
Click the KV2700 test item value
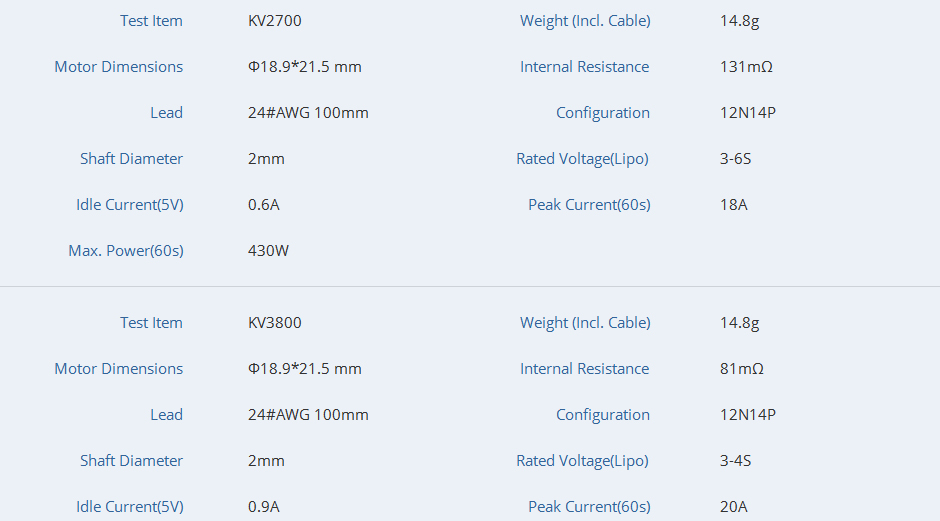274,21
